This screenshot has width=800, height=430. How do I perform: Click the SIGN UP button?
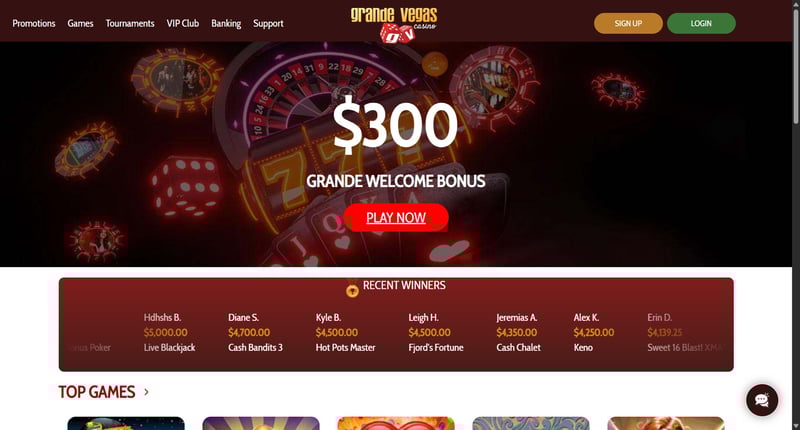click(628, 23)
